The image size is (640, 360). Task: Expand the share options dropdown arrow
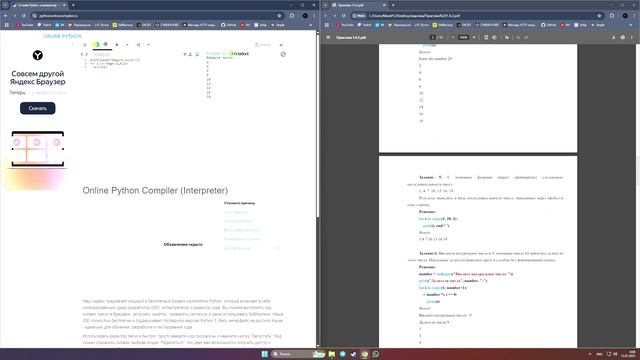click(x=148, y=45)
